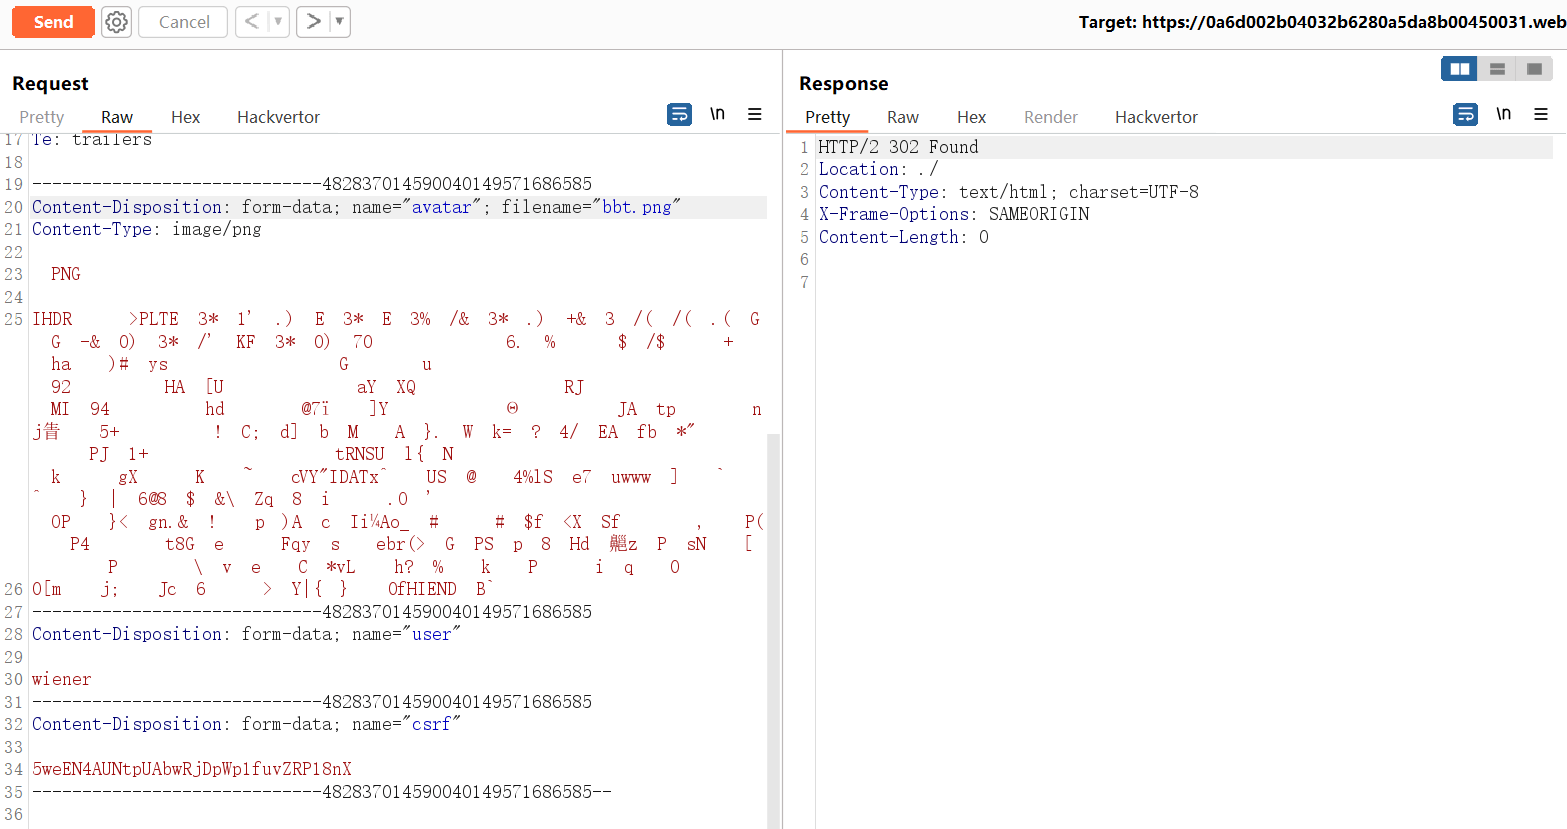Toggle non-printable characters in the Request panel

[717, 115]
